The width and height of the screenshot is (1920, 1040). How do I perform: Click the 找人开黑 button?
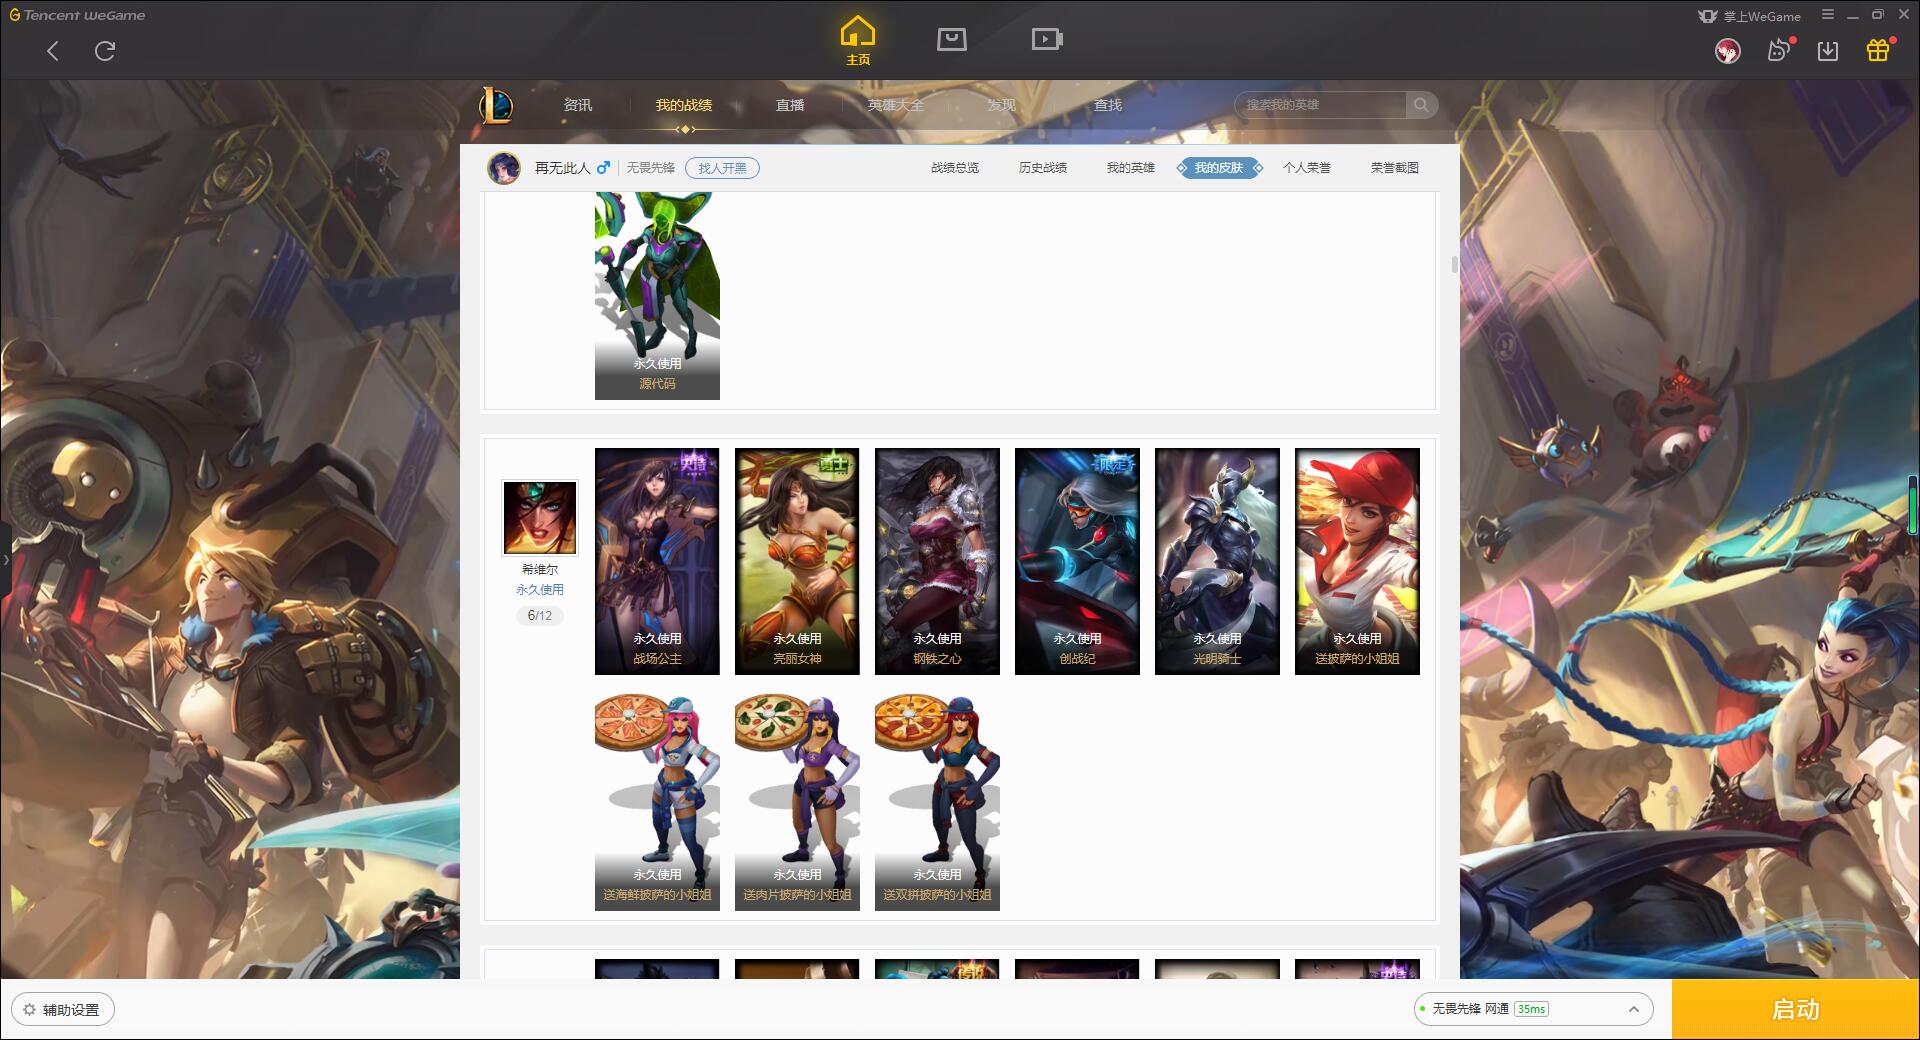(722, 168)
